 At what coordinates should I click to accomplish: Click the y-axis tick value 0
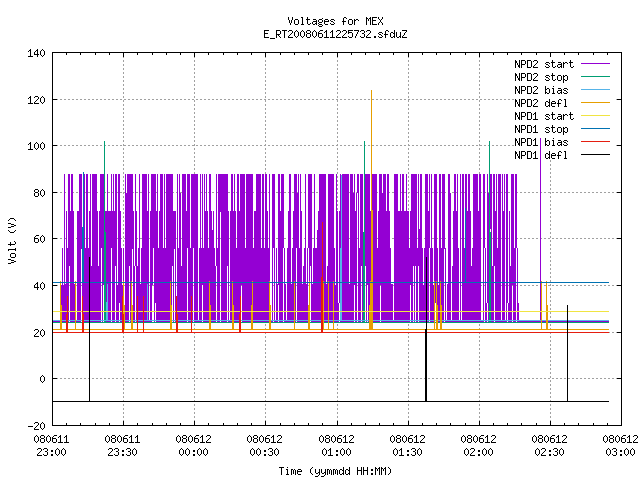tap(42, 379)
